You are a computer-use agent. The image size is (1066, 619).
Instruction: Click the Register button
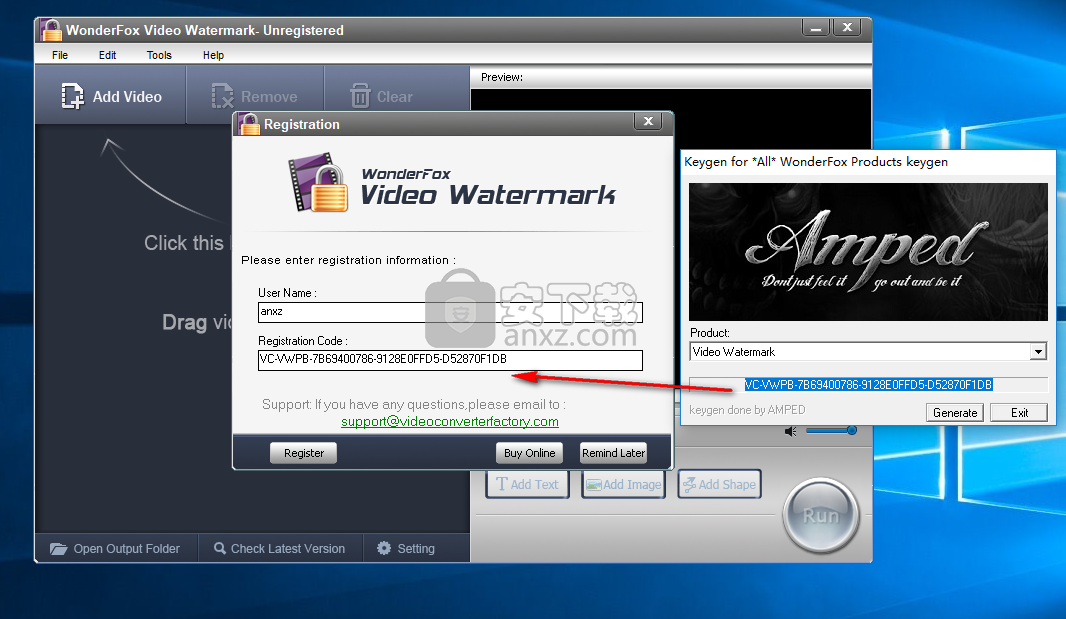point(303,453)
